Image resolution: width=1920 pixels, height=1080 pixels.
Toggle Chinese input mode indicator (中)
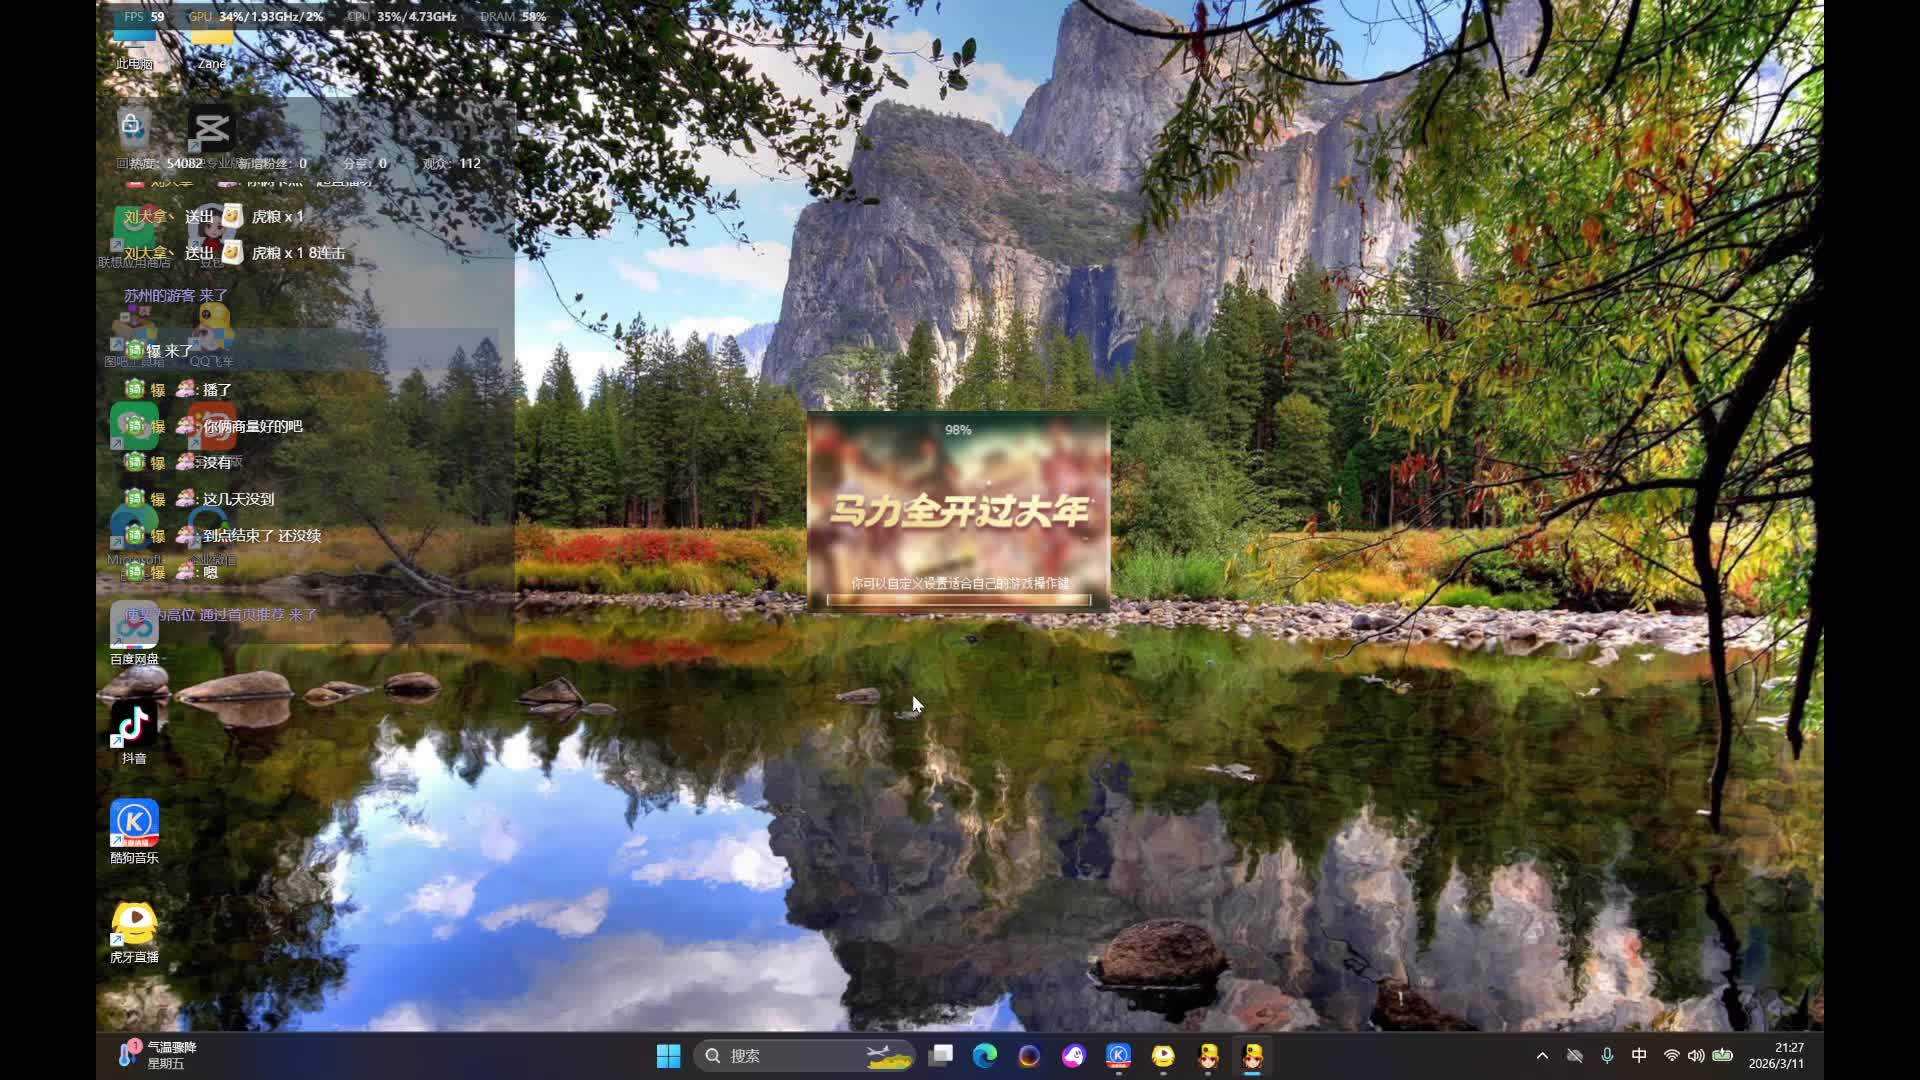click(x=1639, y=1056)
